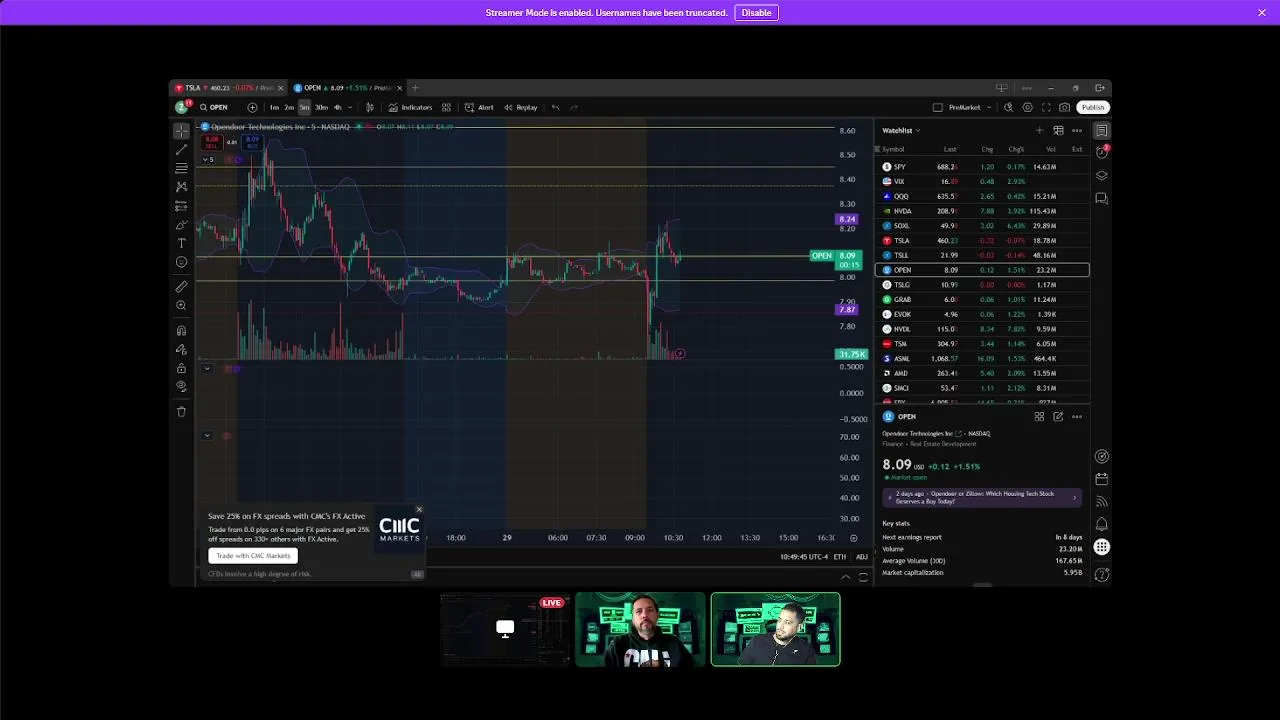This screenshot has width=1280, height=720.
Task: Open watchlist advanced view table icon
Action: pos(1058,130)
